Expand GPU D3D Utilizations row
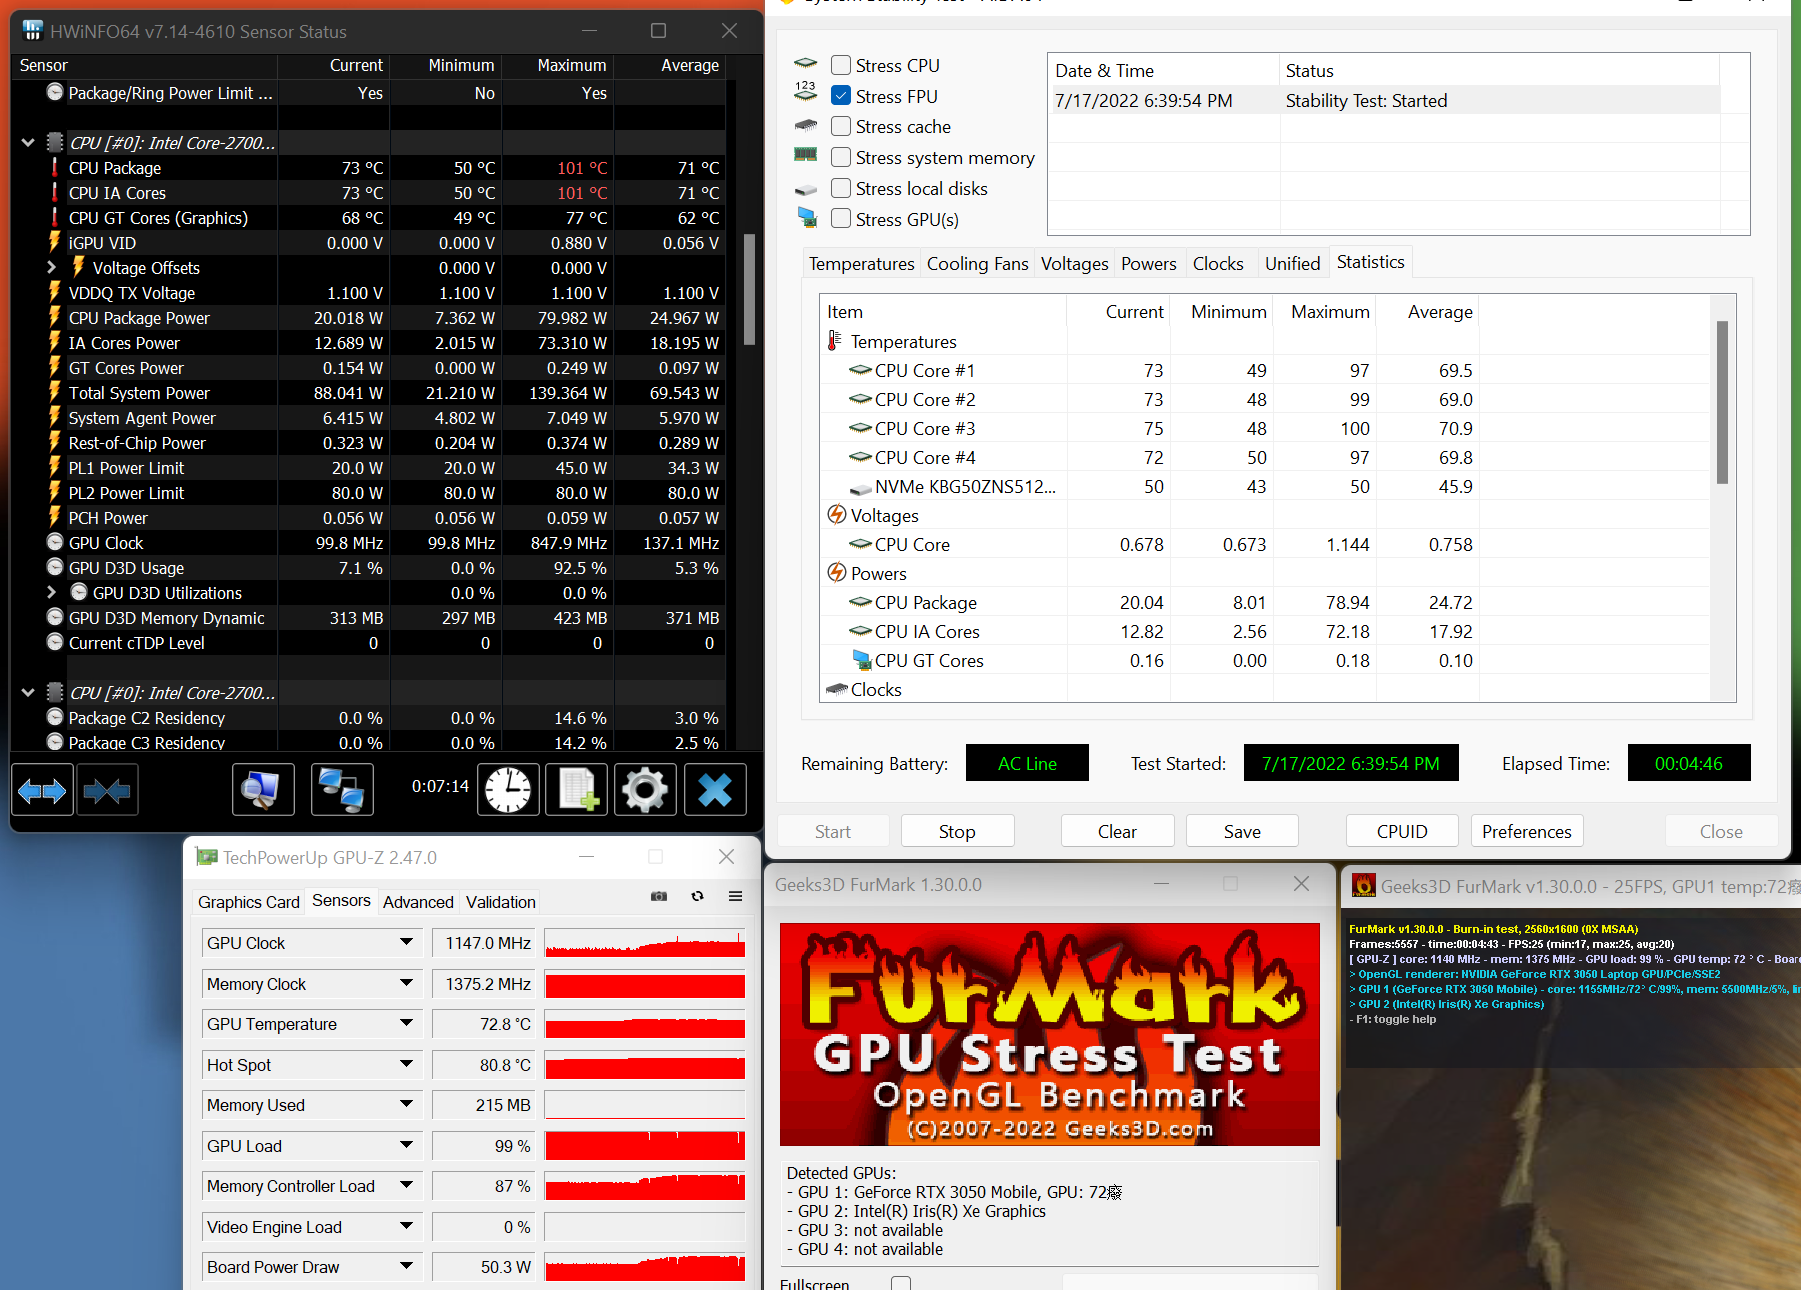 click(52, 592)
